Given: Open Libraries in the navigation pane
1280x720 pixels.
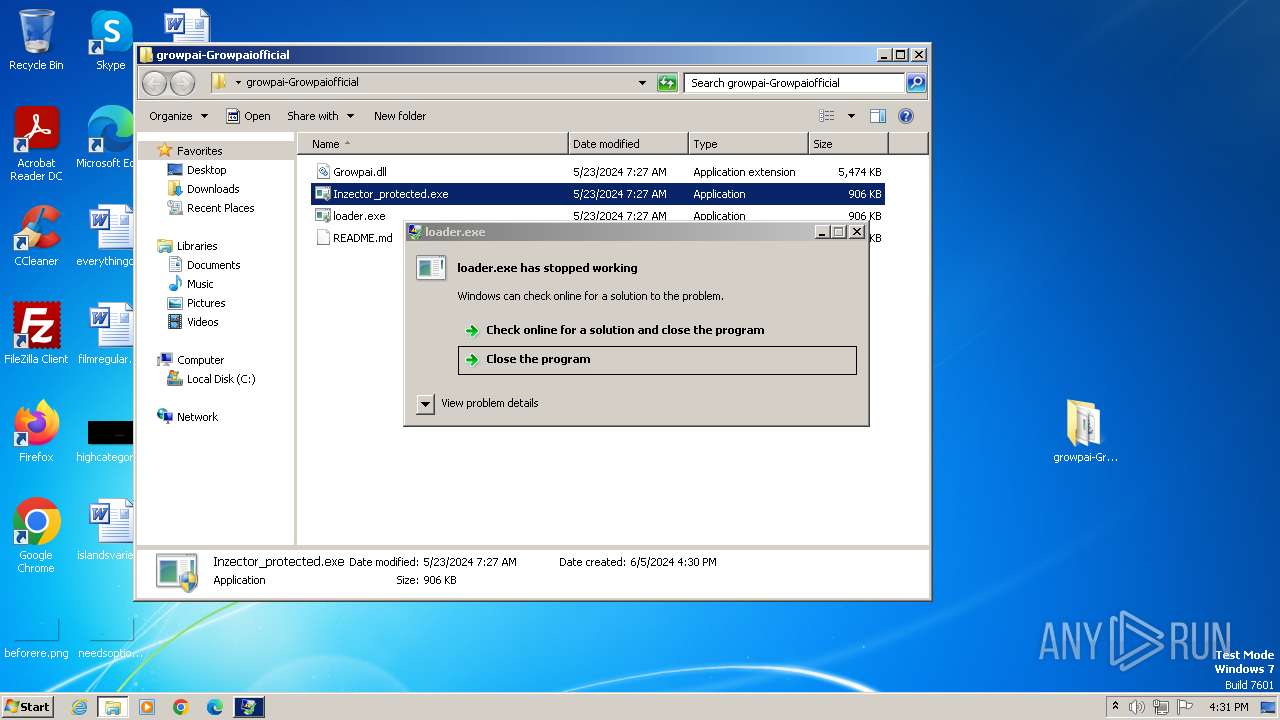Looking at the screenshot, I should pyautogui.click(x=197, y=246).
